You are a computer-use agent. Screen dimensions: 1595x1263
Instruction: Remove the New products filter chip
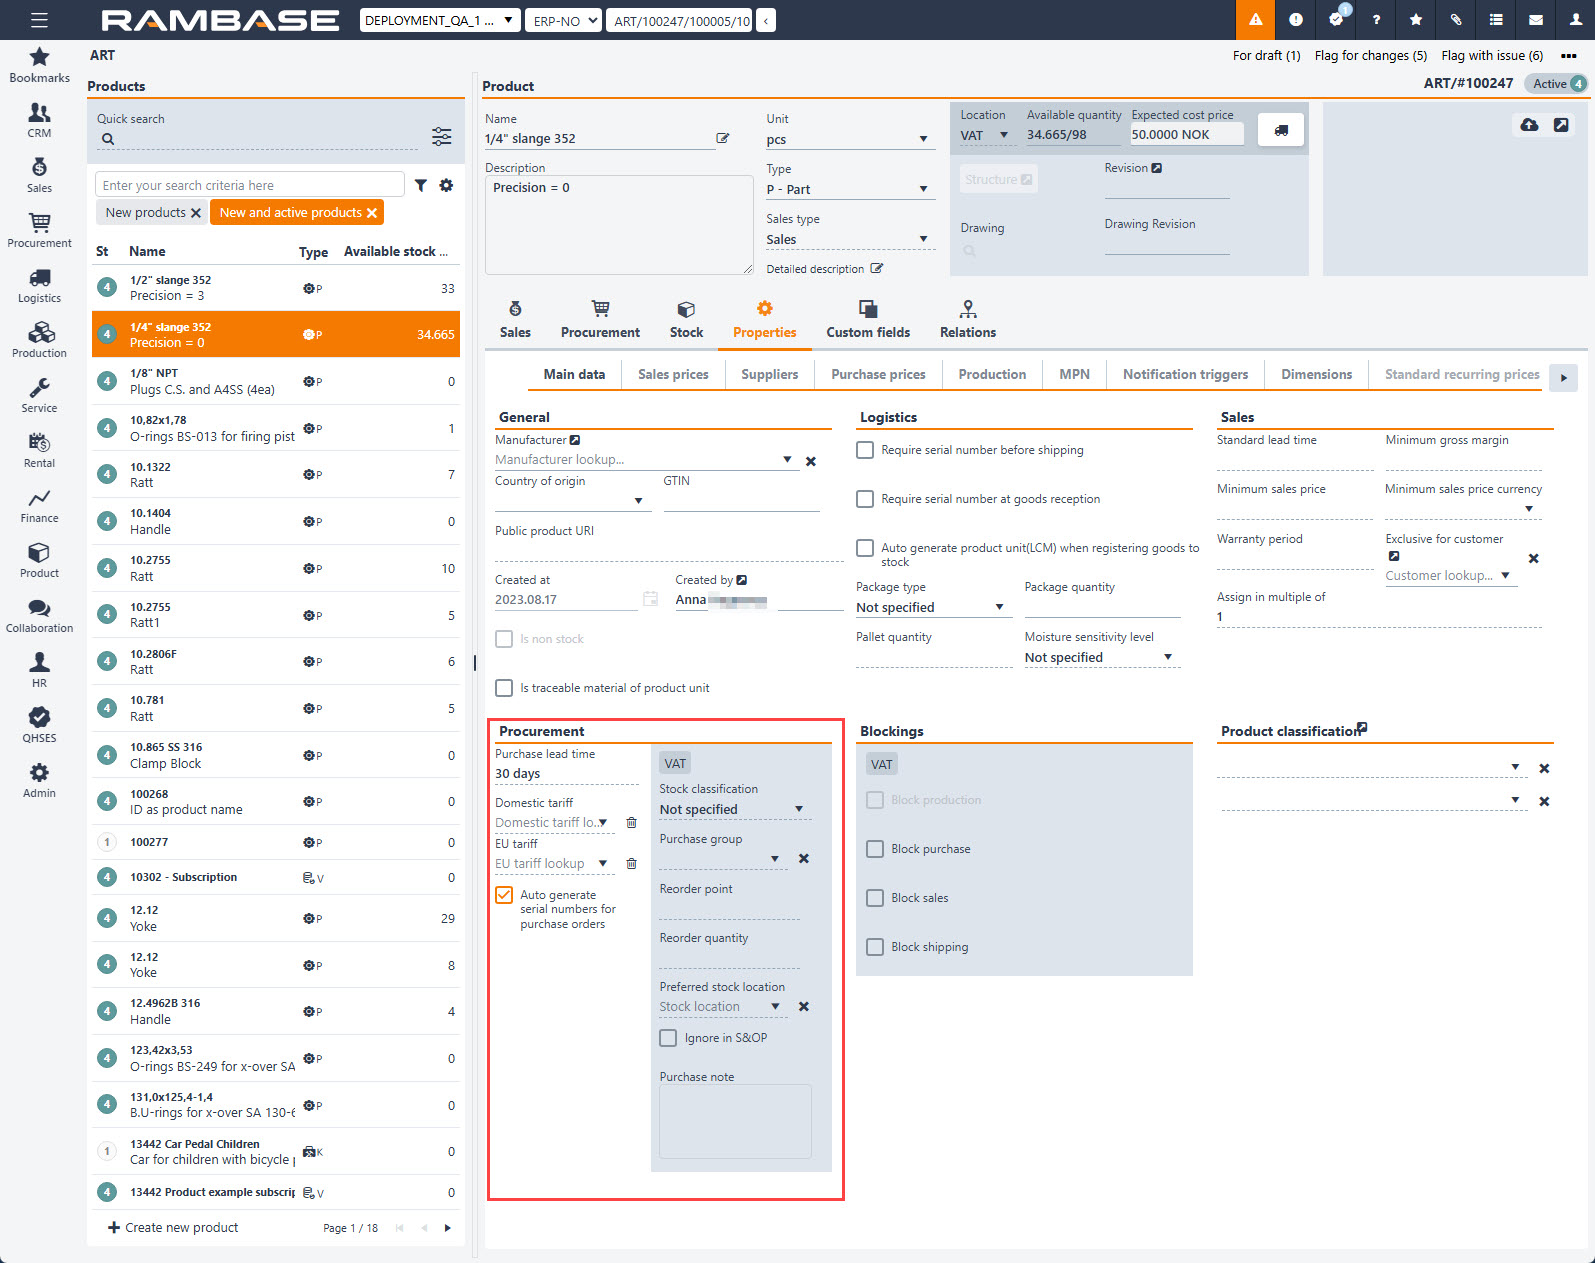(x=196, y=213)
